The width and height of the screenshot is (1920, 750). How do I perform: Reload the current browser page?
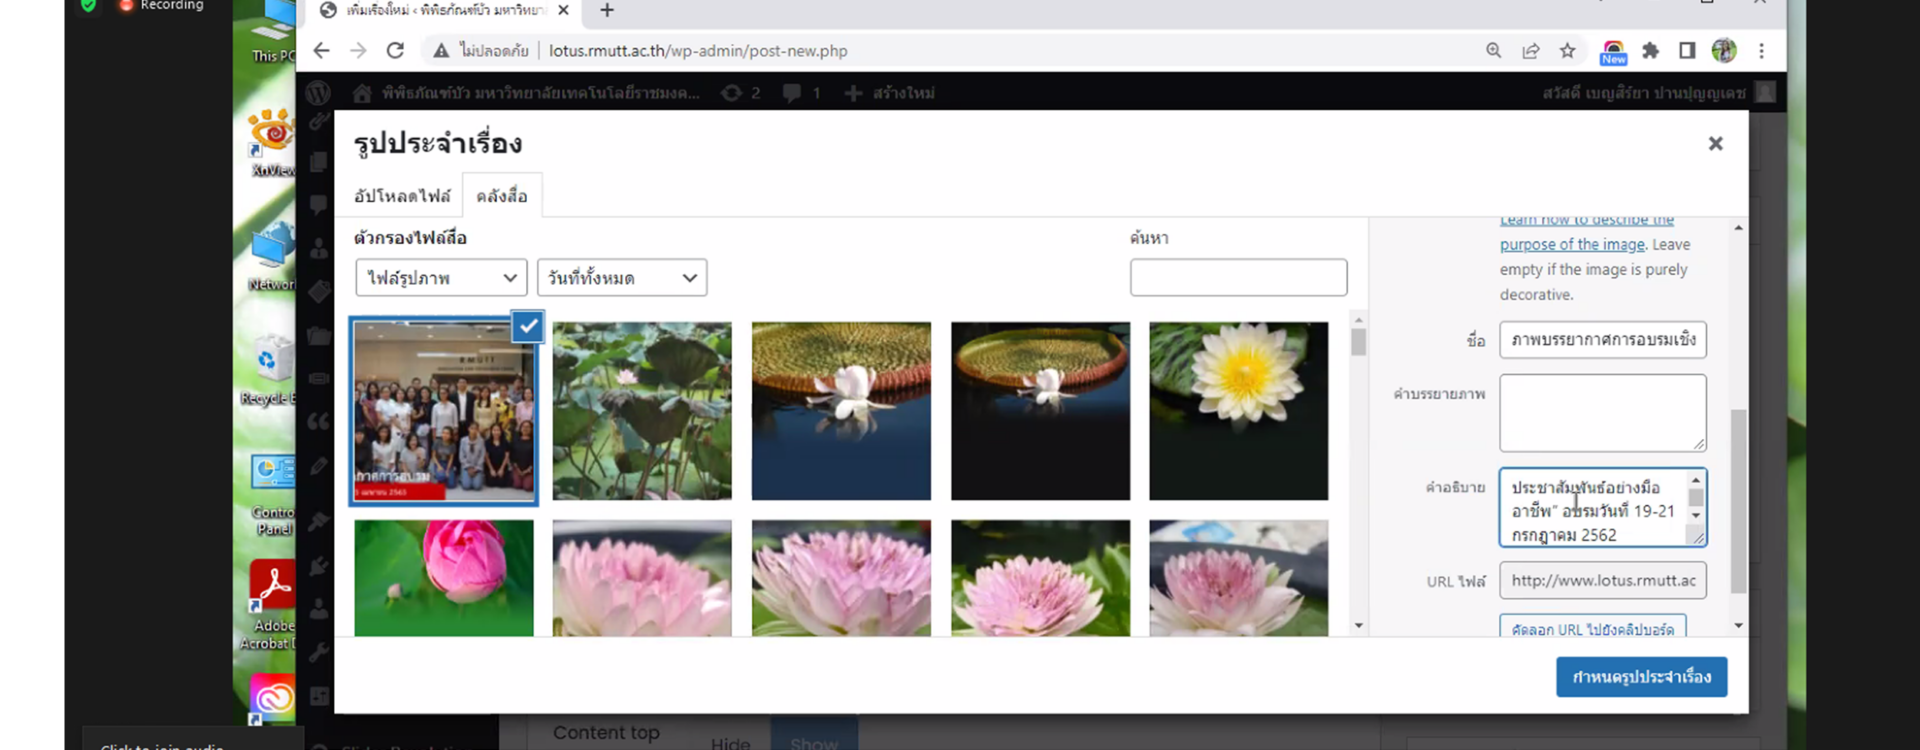point(395,51)
